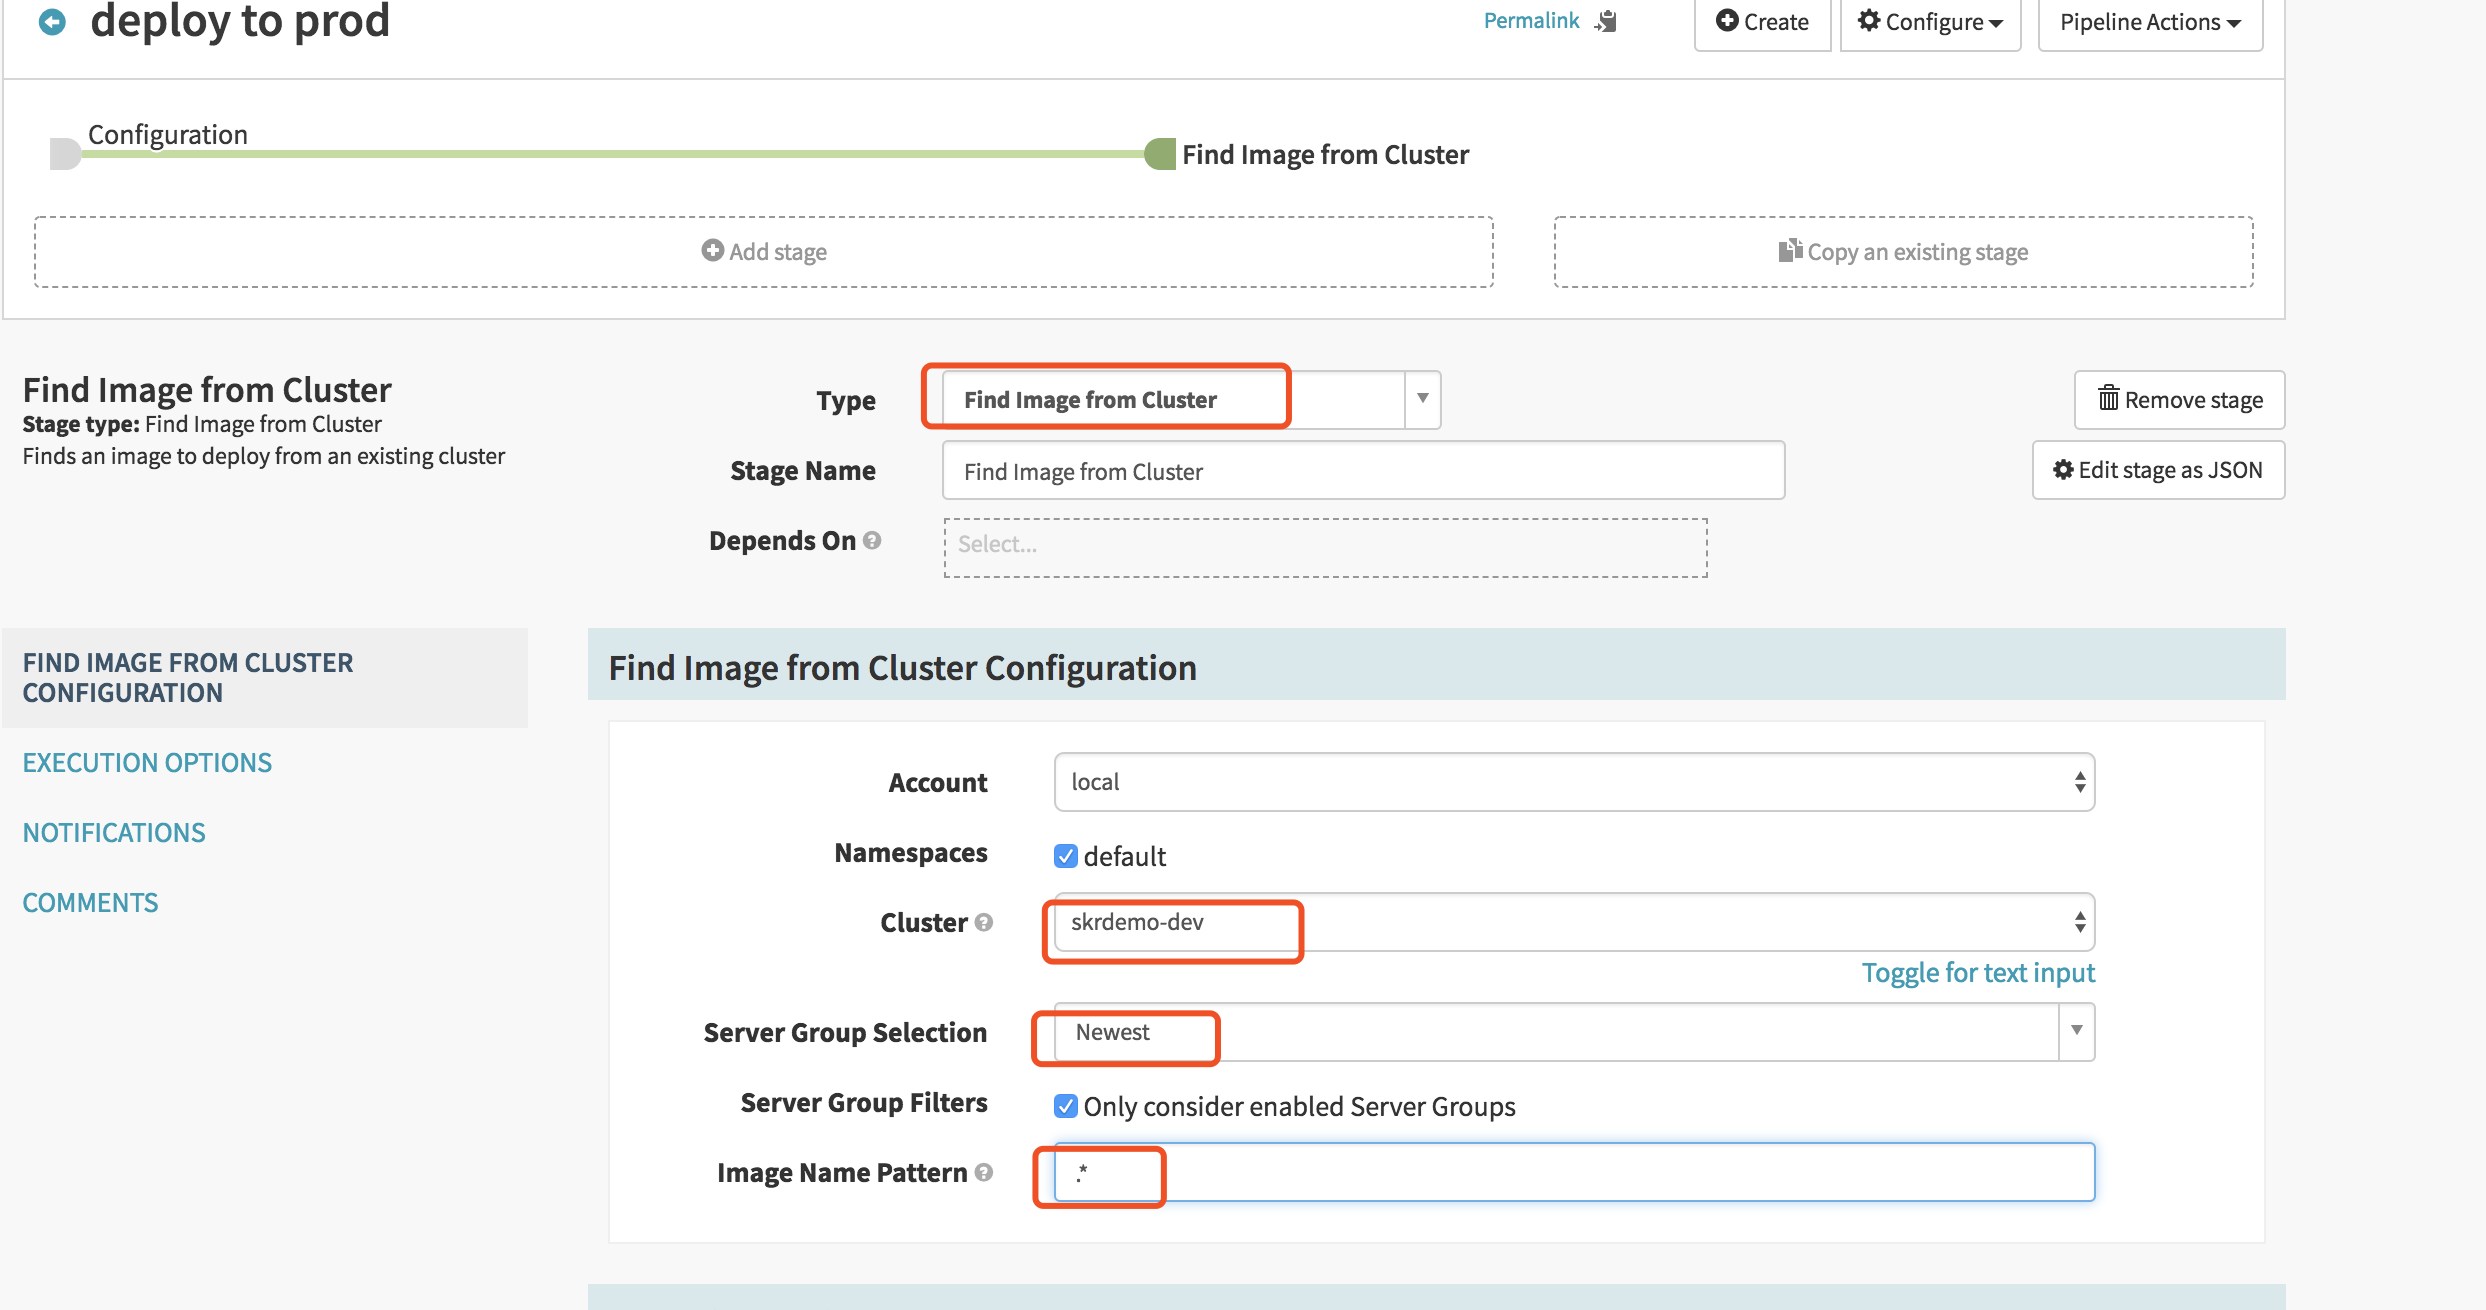Viewport: 2486px width, 1310px height.
Task: Uncheck the default namespace checkbox
Action: tap(1065, 856)
